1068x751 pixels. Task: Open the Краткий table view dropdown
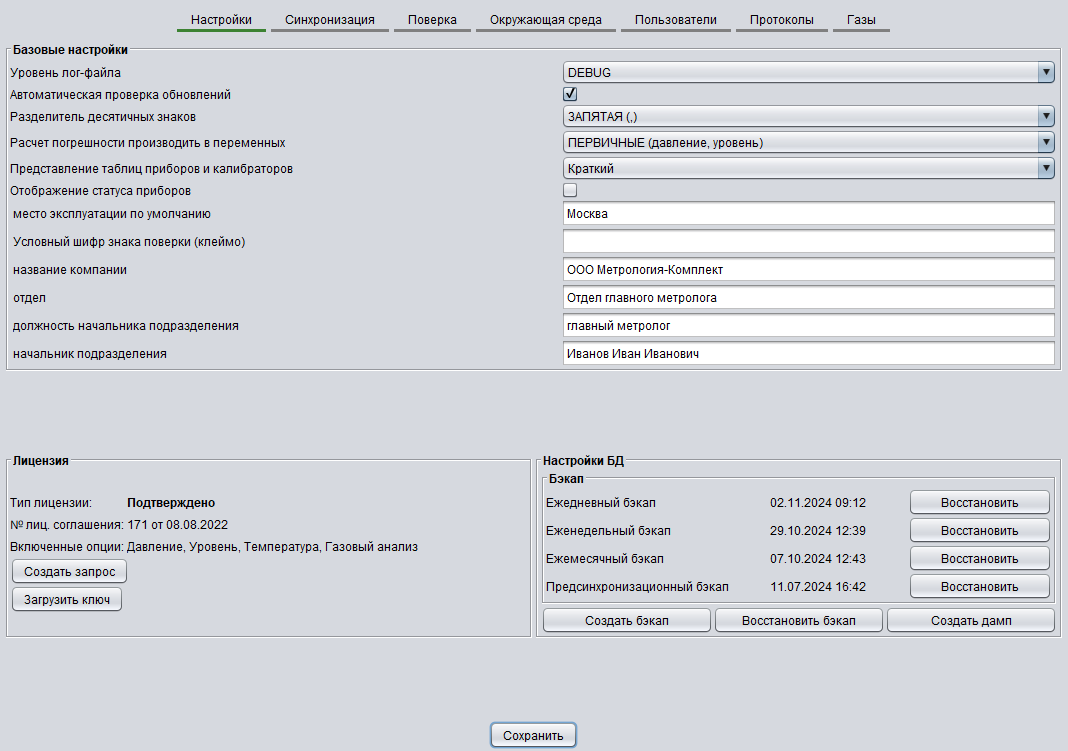[808, 169]
